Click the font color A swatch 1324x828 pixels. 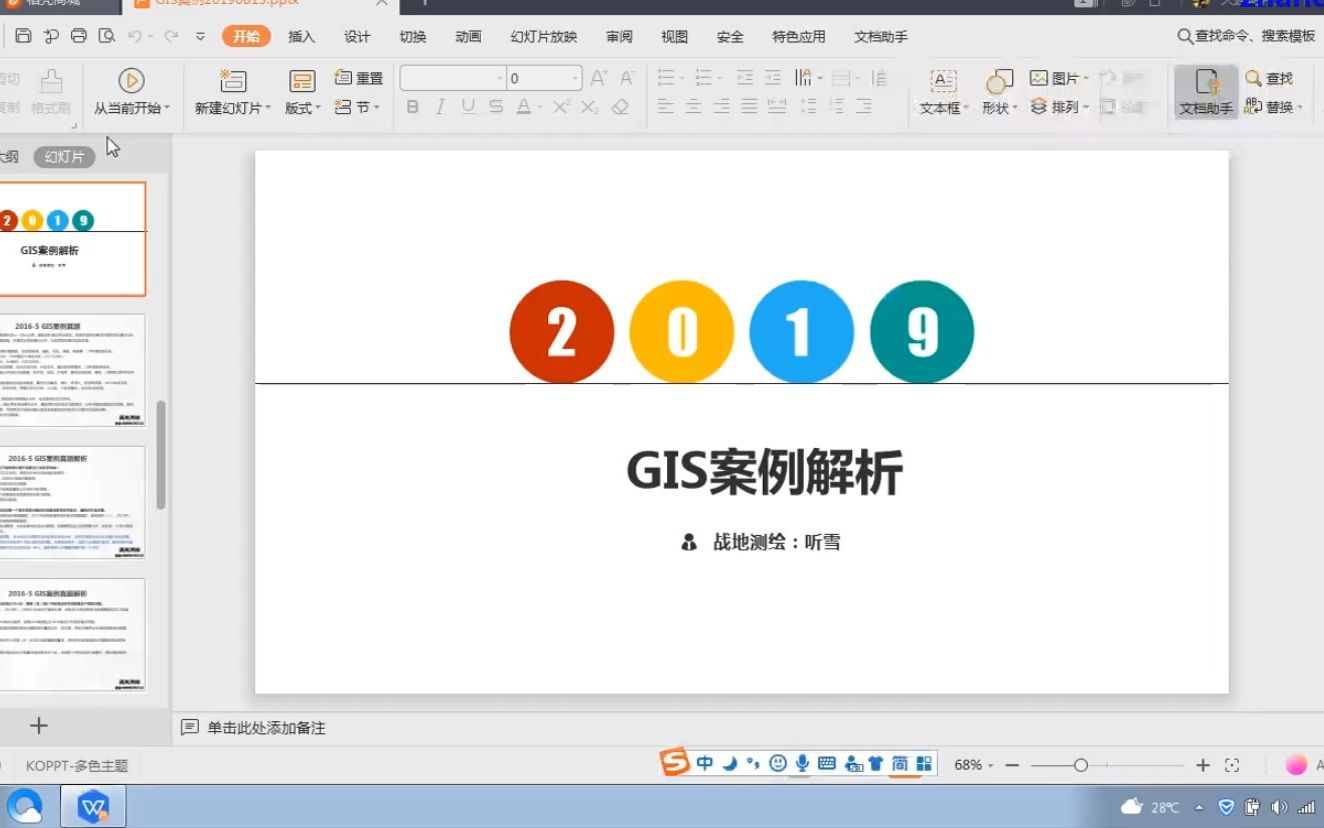click(x=523, y=107)
